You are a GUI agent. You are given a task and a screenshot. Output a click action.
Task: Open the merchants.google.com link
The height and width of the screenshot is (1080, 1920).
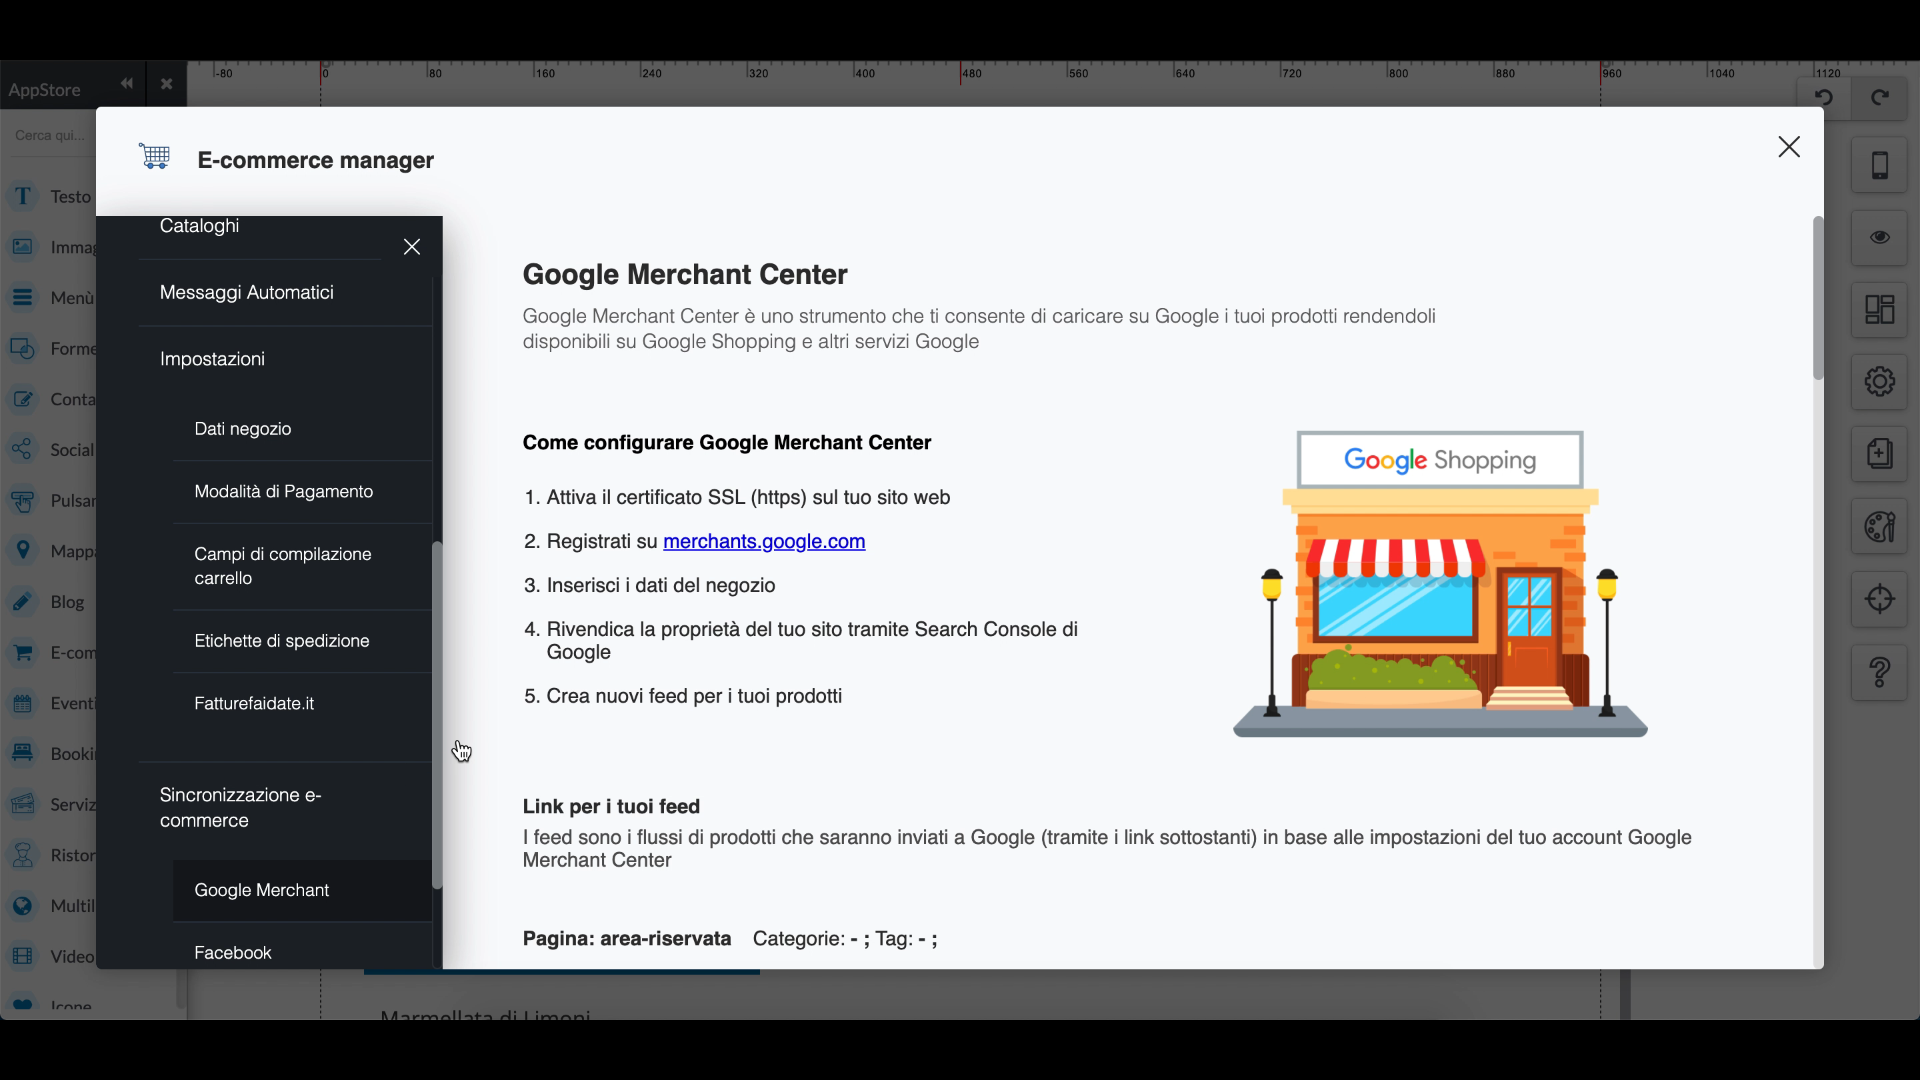point(764,542)
